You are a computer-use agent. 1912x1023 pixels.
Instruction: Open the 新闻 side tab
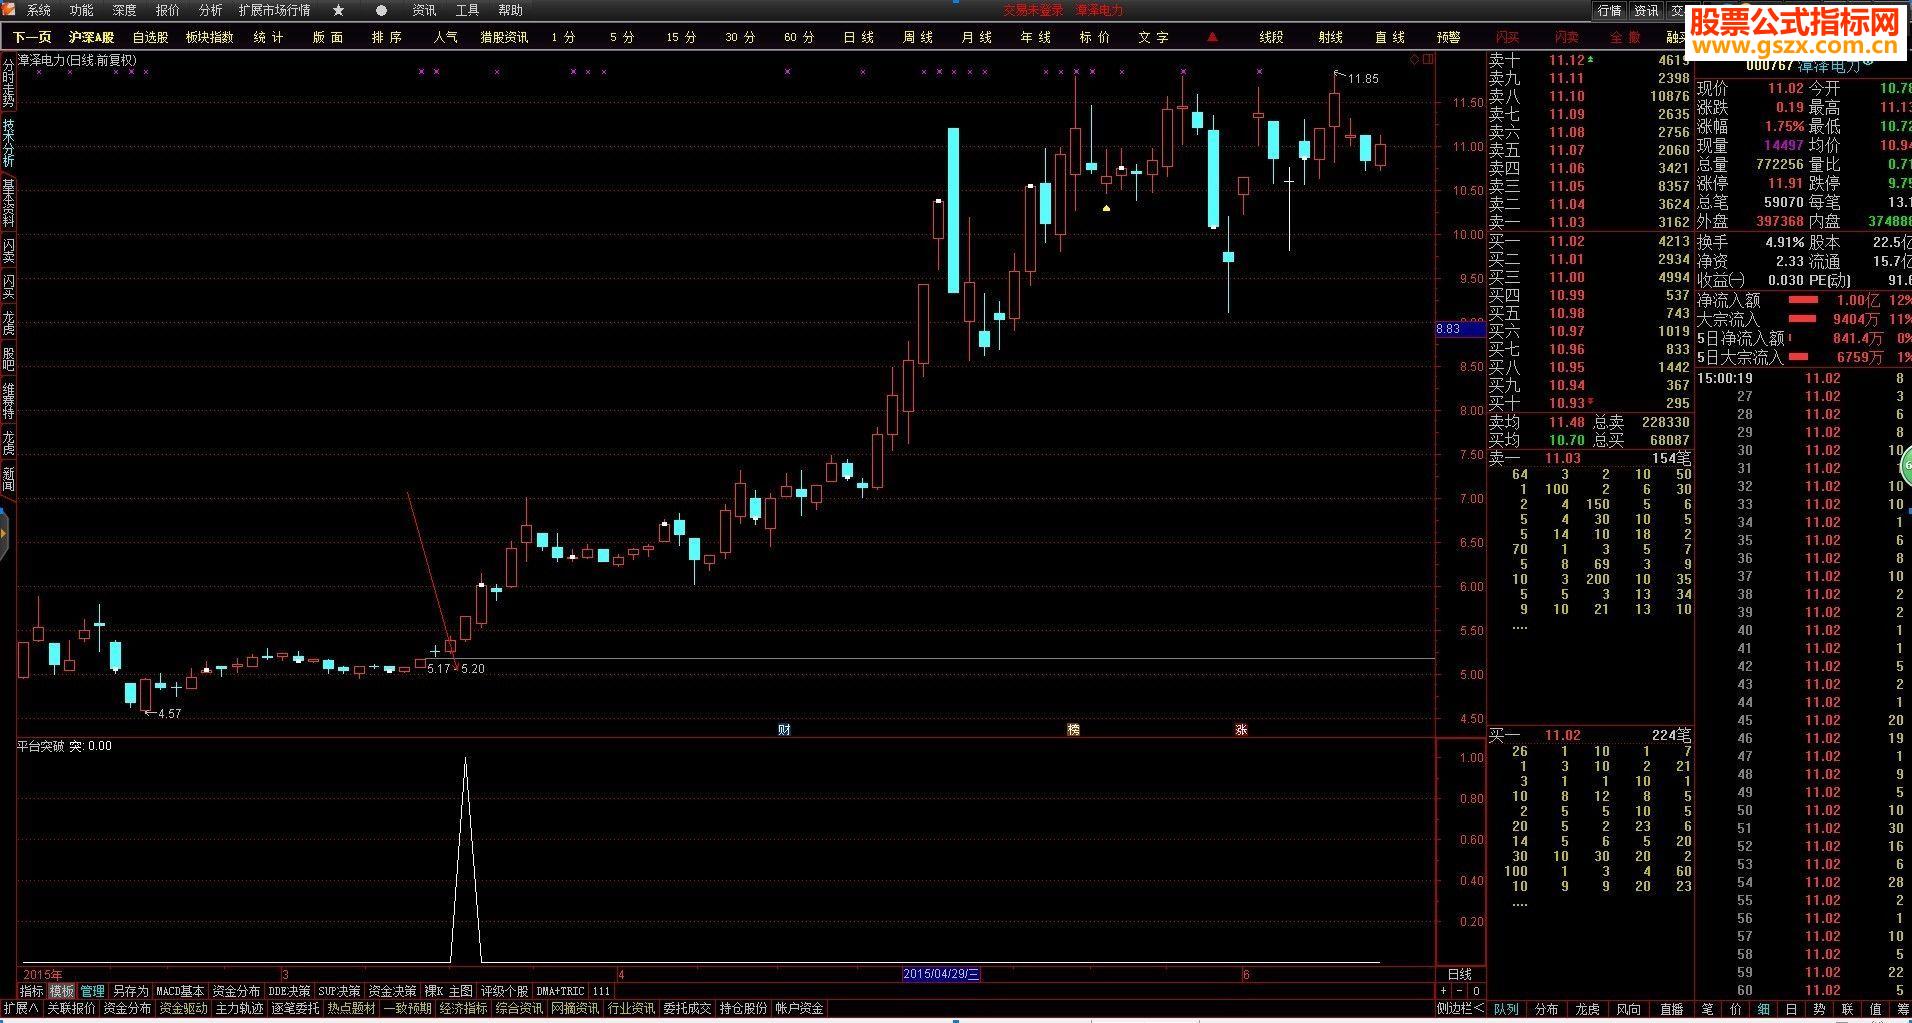pyautogui.click(x=8, y=479)
